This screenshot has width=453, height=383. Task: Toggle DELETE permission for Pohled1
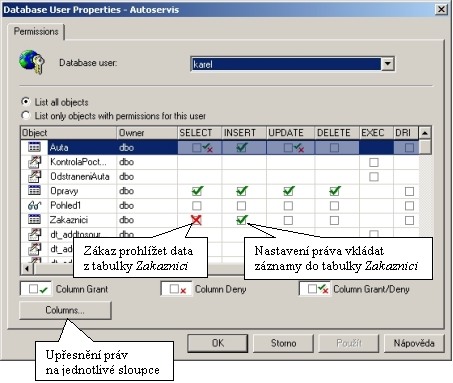tap(334, 206)
